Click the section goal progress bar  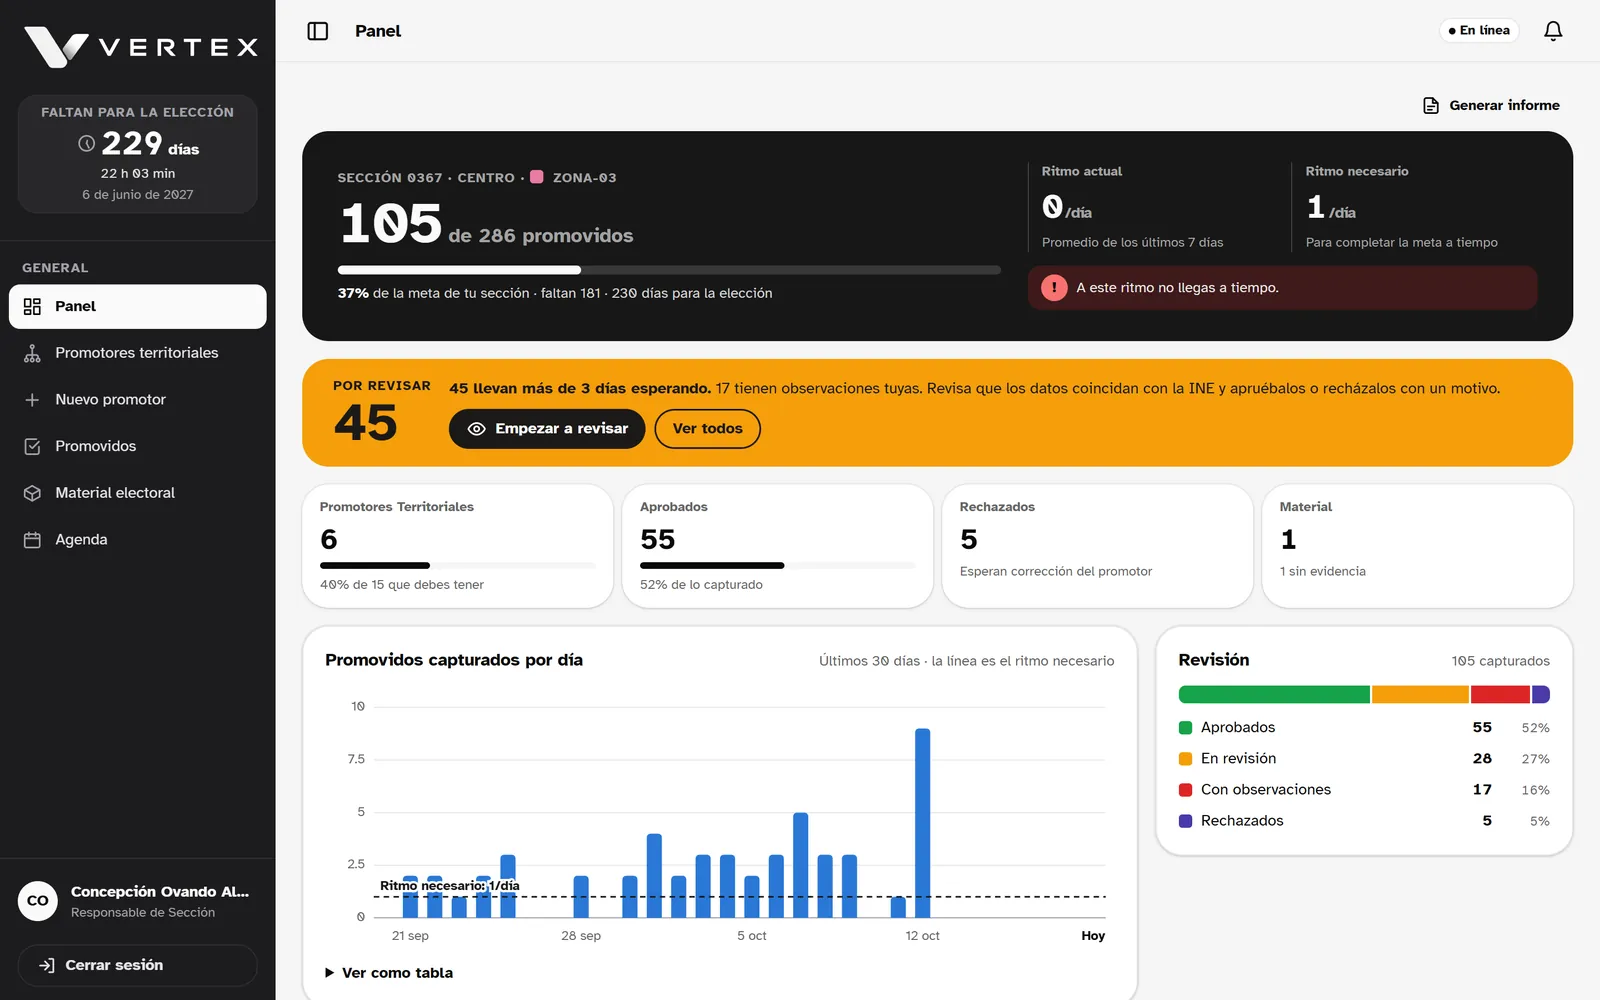(669, 270)
